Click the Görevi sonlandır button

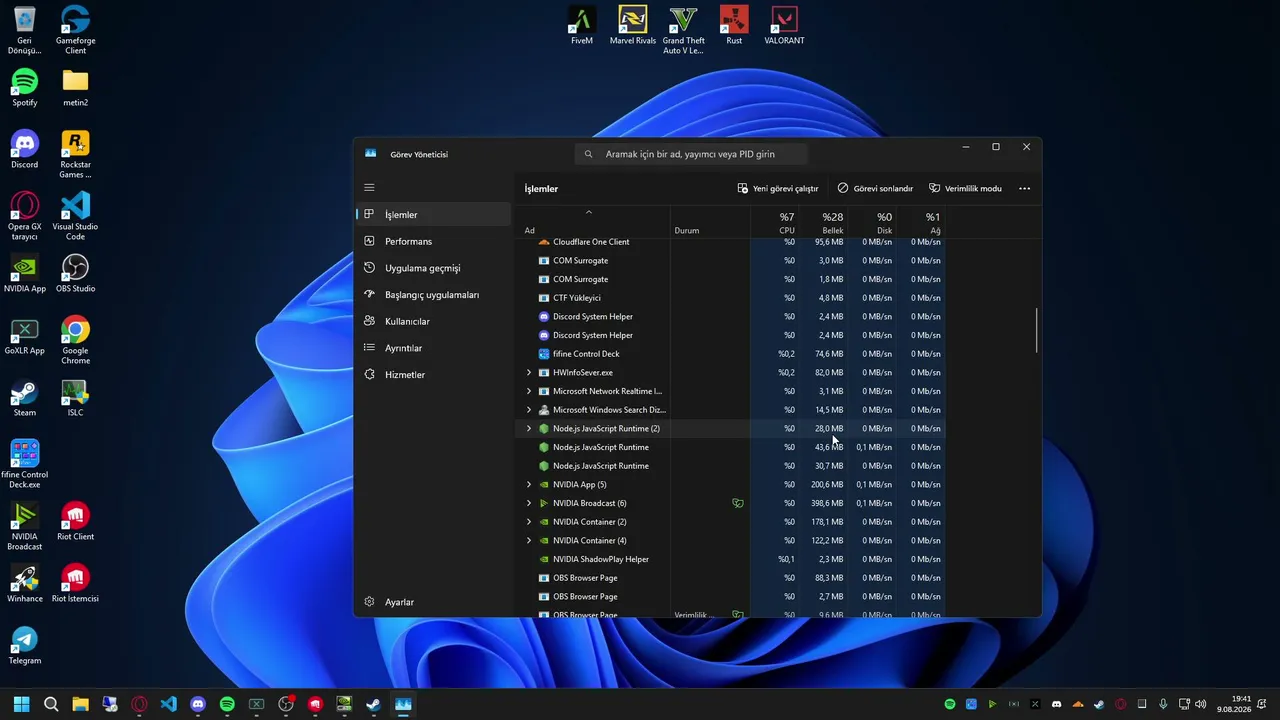coord(875,188)
